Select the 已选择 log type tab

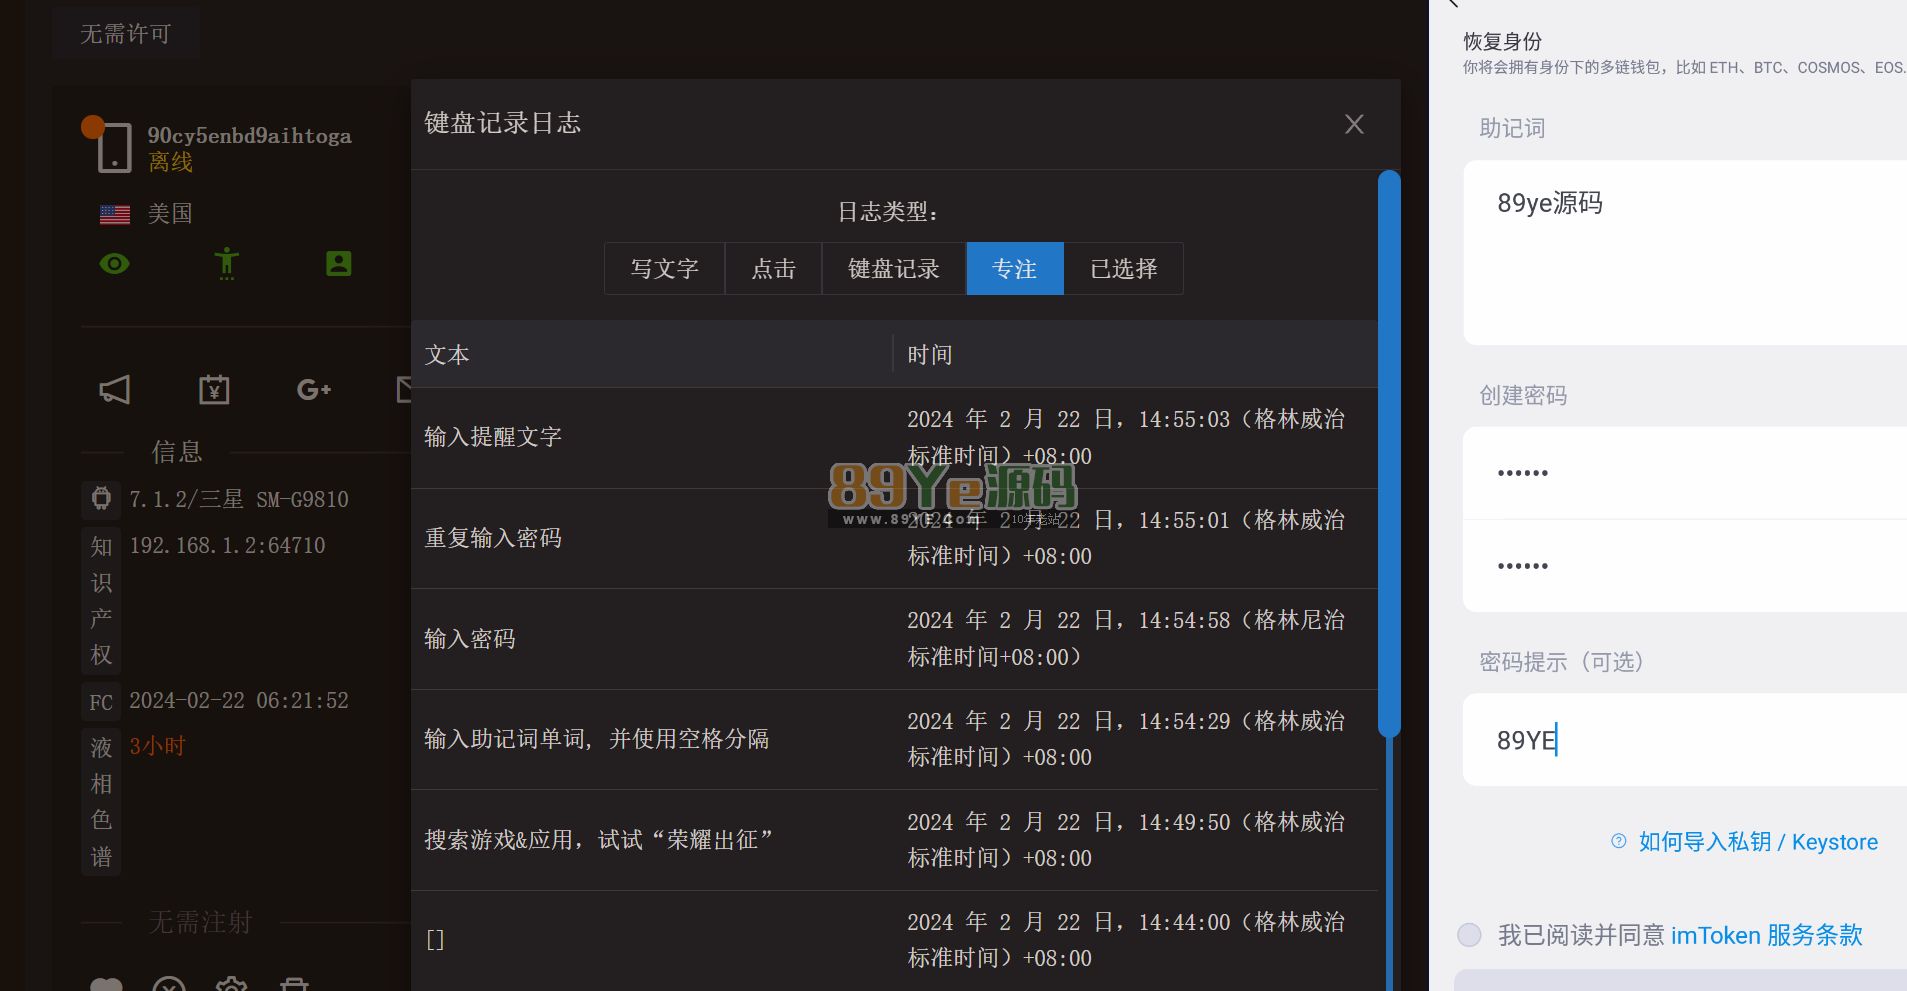click(x=1124, y=269)
